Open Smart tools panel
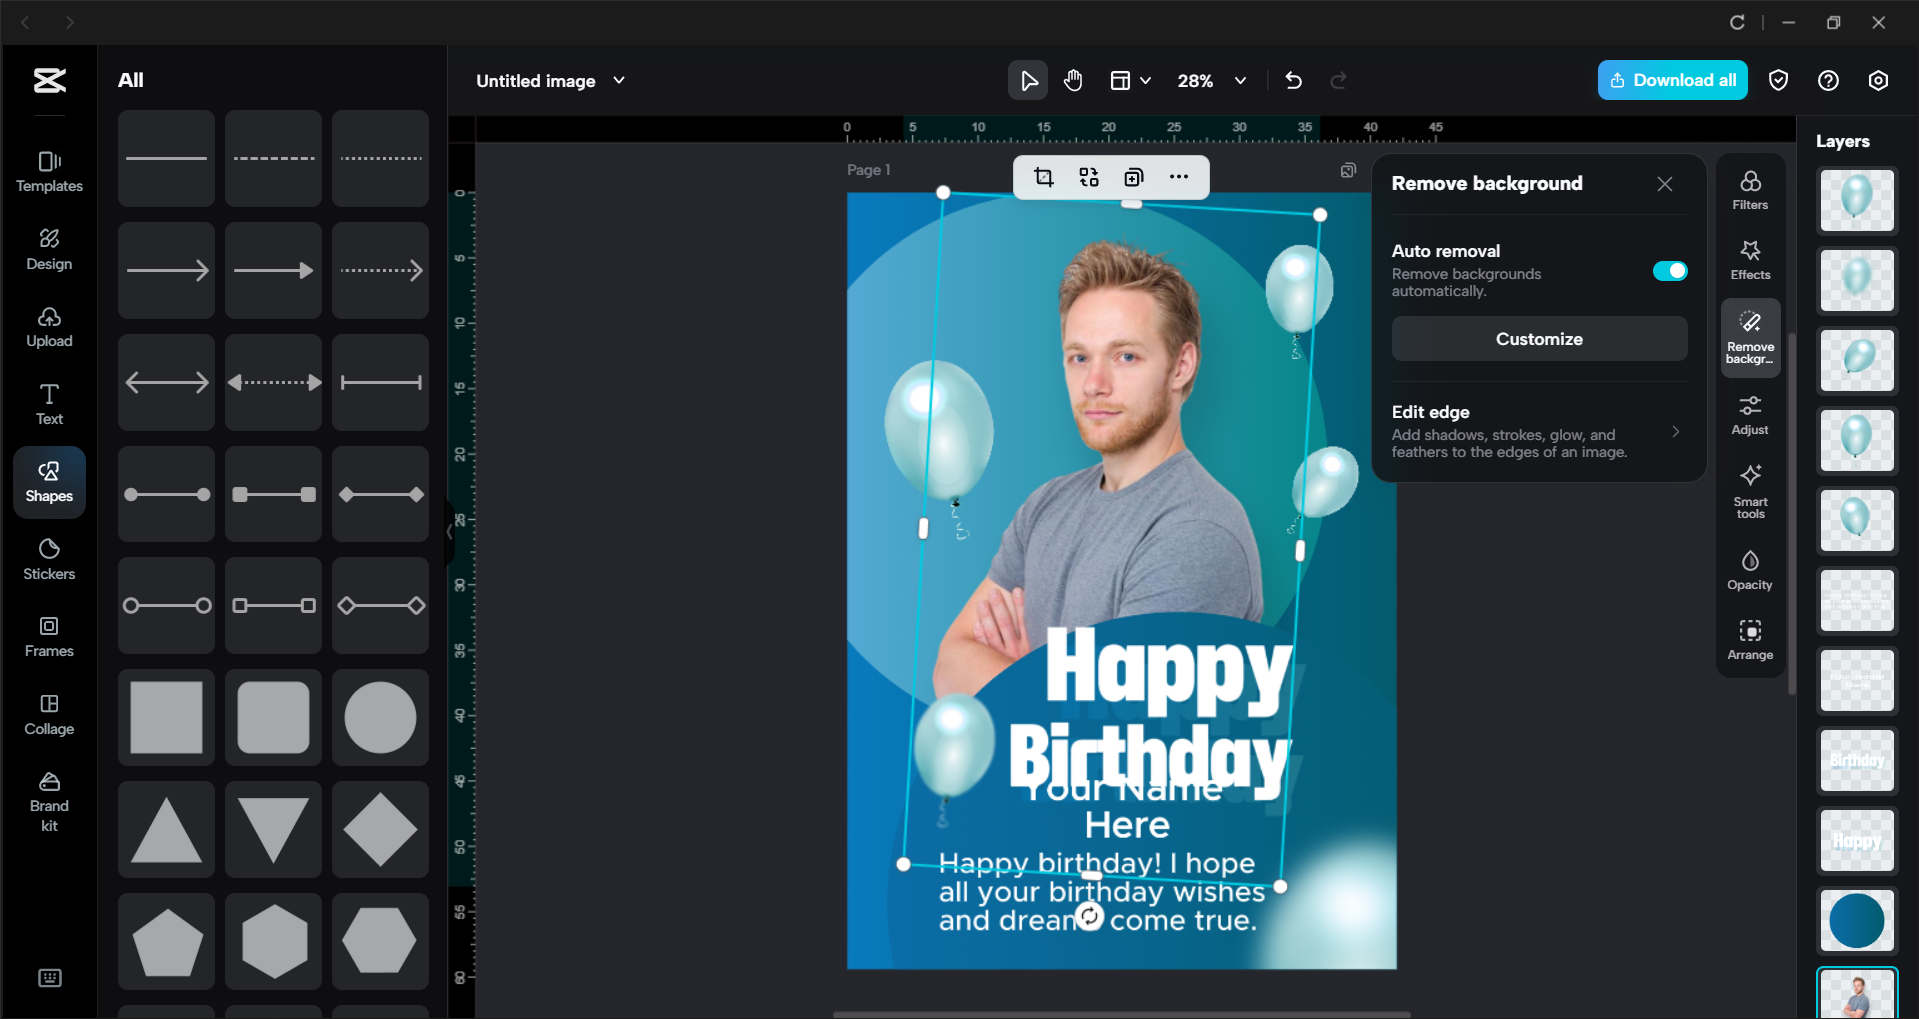The width and height of the screenshot is (1919, 1019). point(1749,490)
